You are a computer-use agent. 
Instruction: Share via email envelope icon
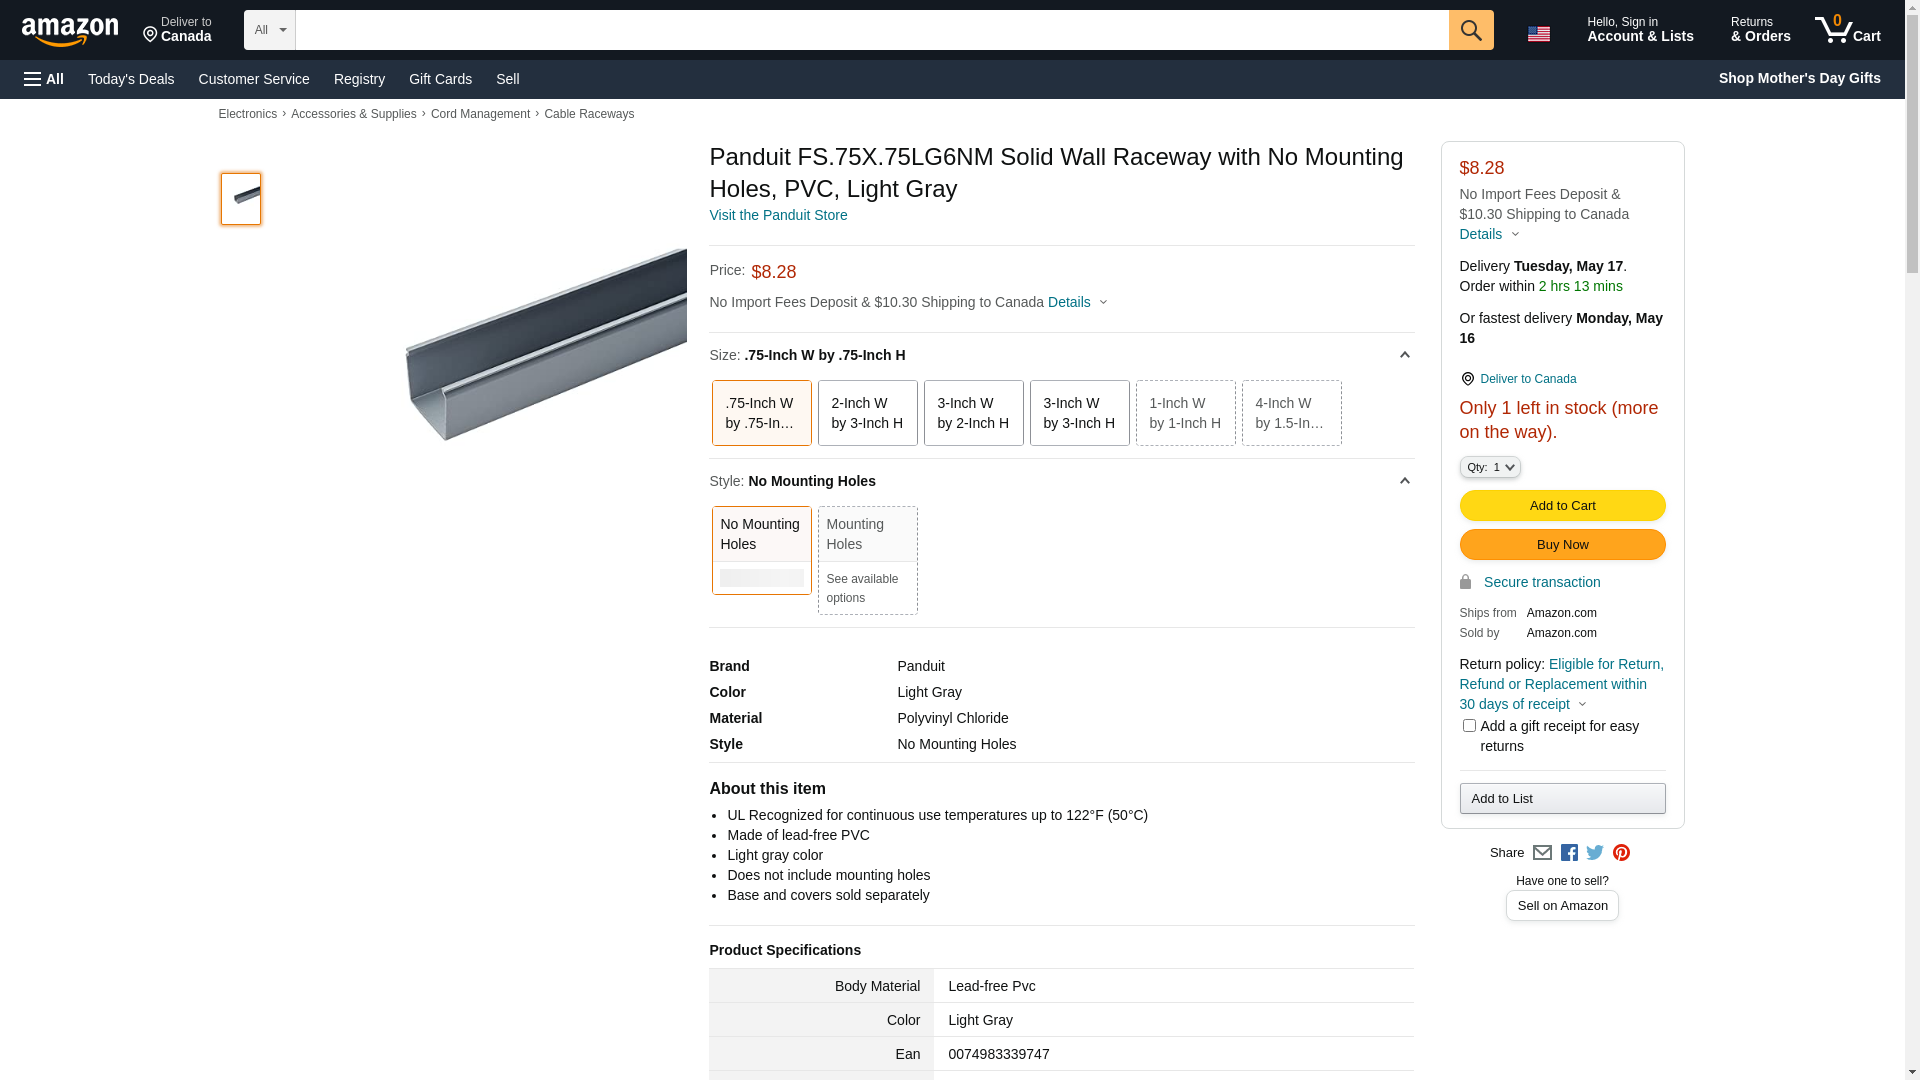[x=1542, y=853]
